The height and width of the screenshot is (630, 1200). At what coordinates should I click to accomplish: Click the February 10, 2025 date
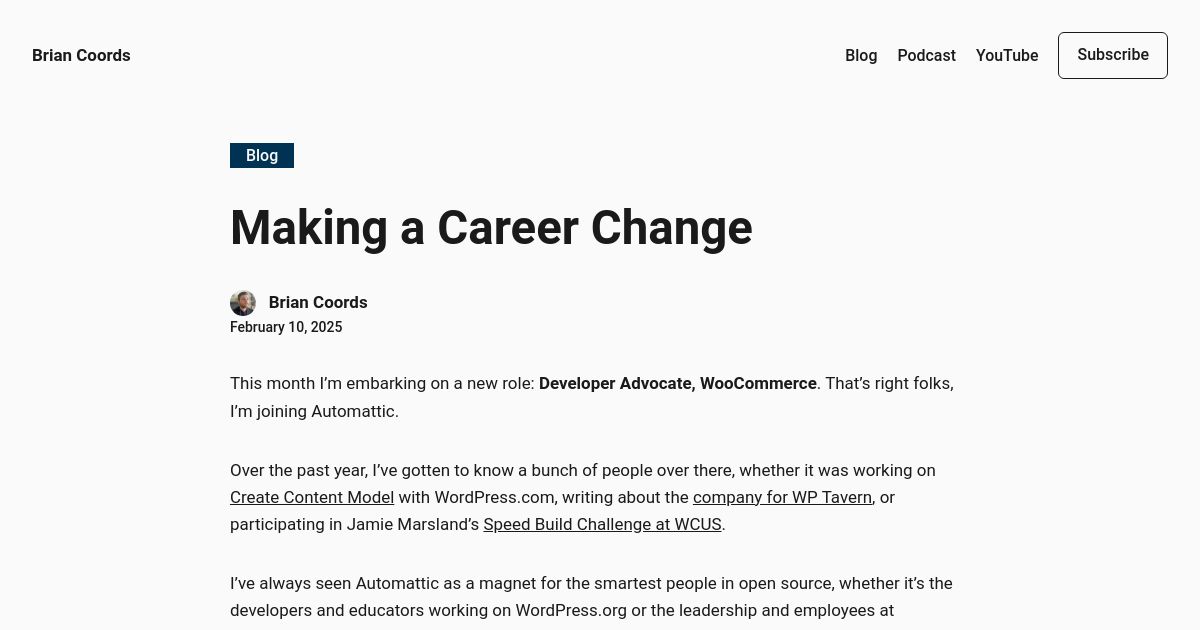[286, 327]
